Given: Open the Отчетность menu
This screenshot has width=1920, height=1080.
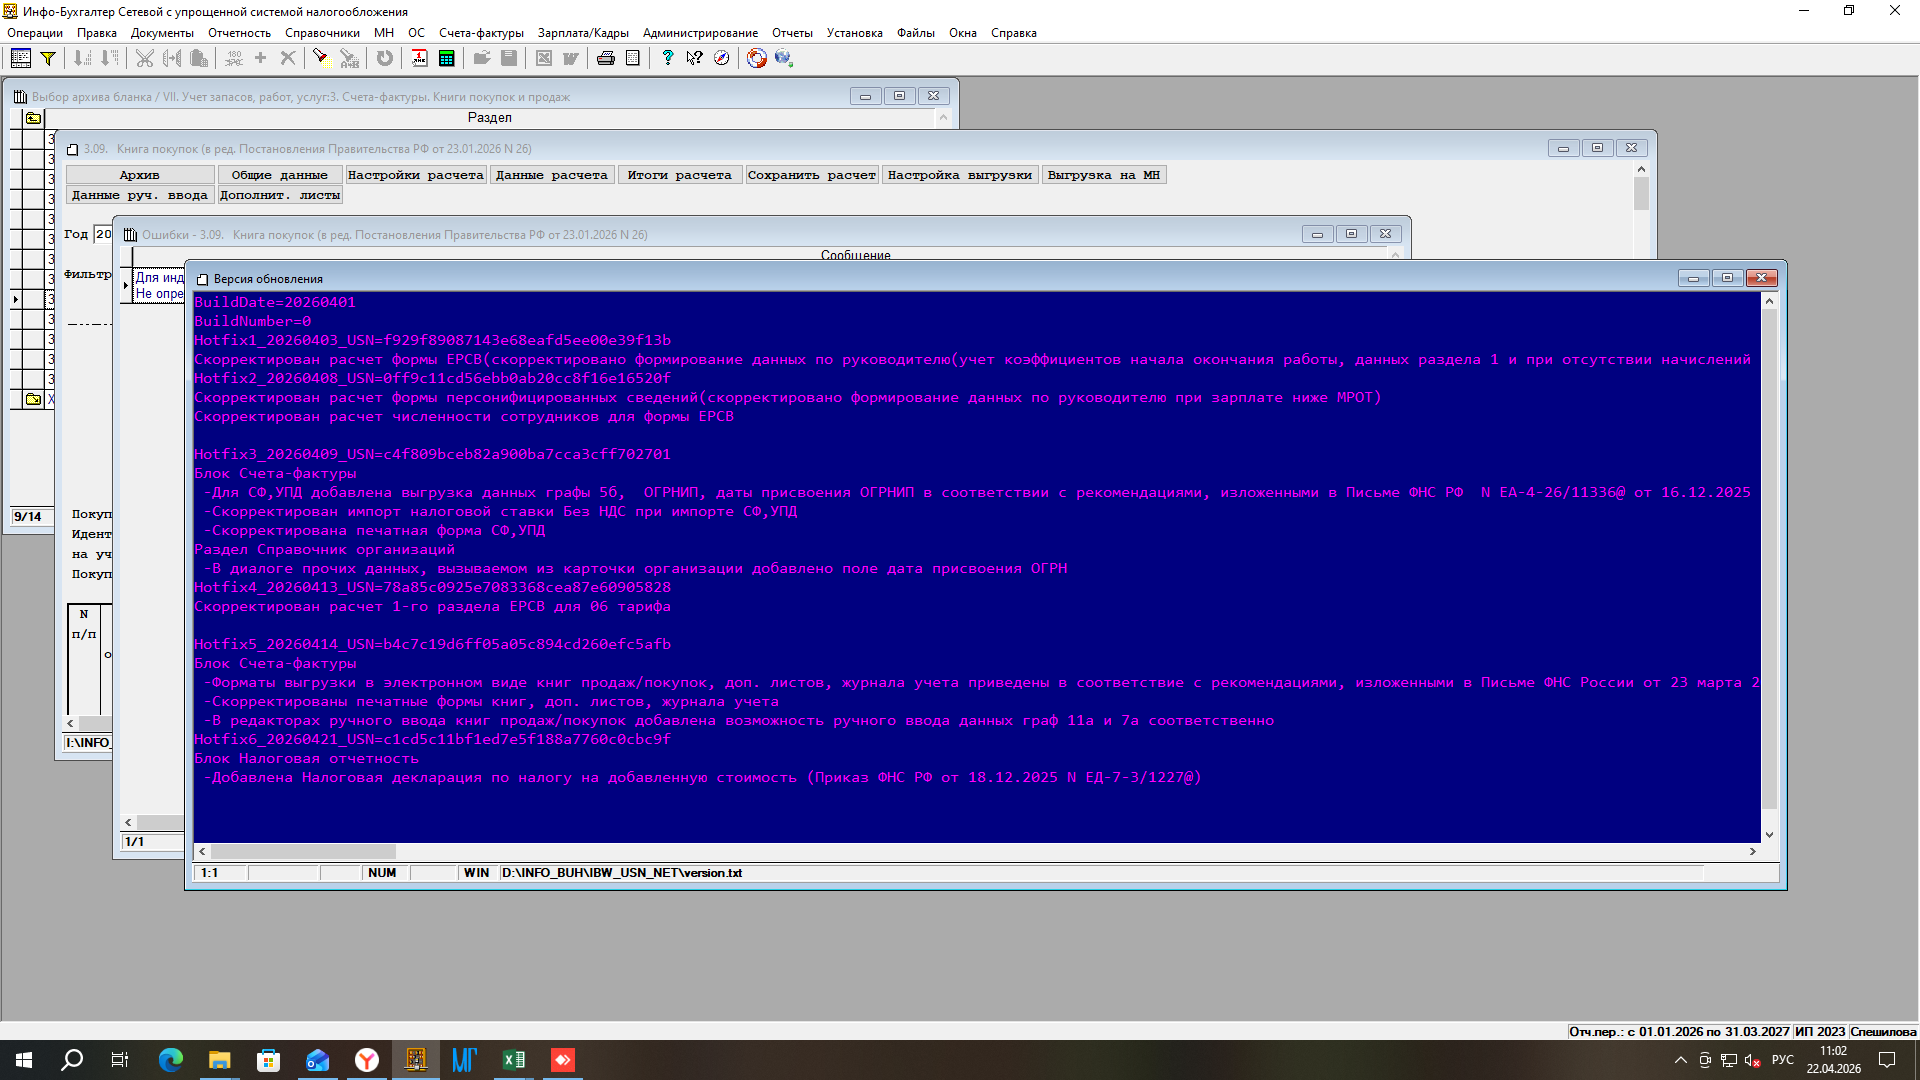Looking at the screenshot, I should 239,33.
